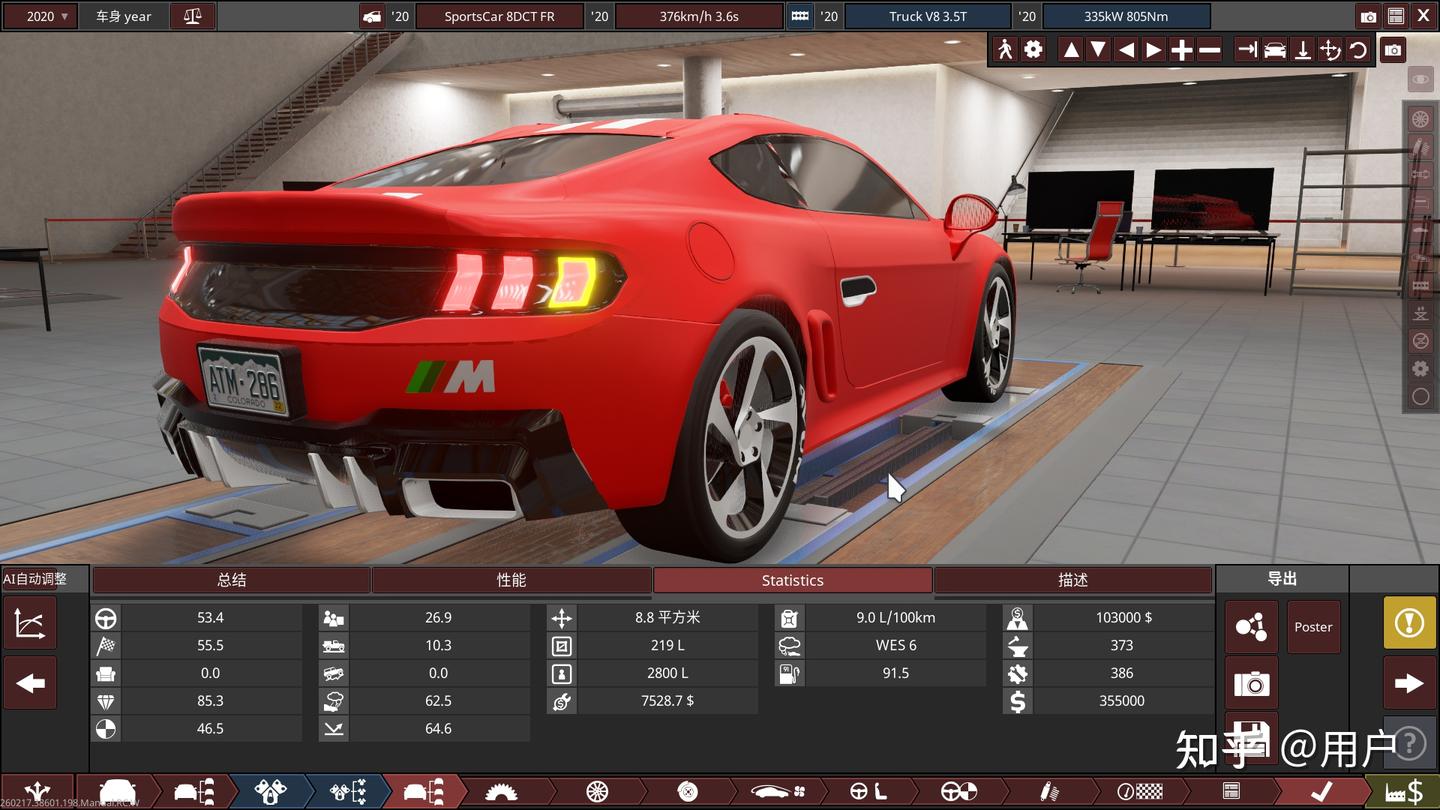Rotate view left with left arrow
The height and width of the screenshot is (810, 1440).
tap(1126, 50)
